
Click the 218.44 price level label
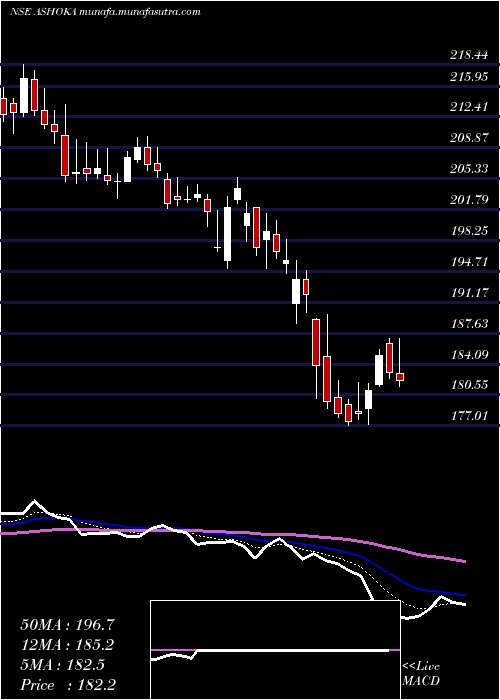click(x=469, y=55)
